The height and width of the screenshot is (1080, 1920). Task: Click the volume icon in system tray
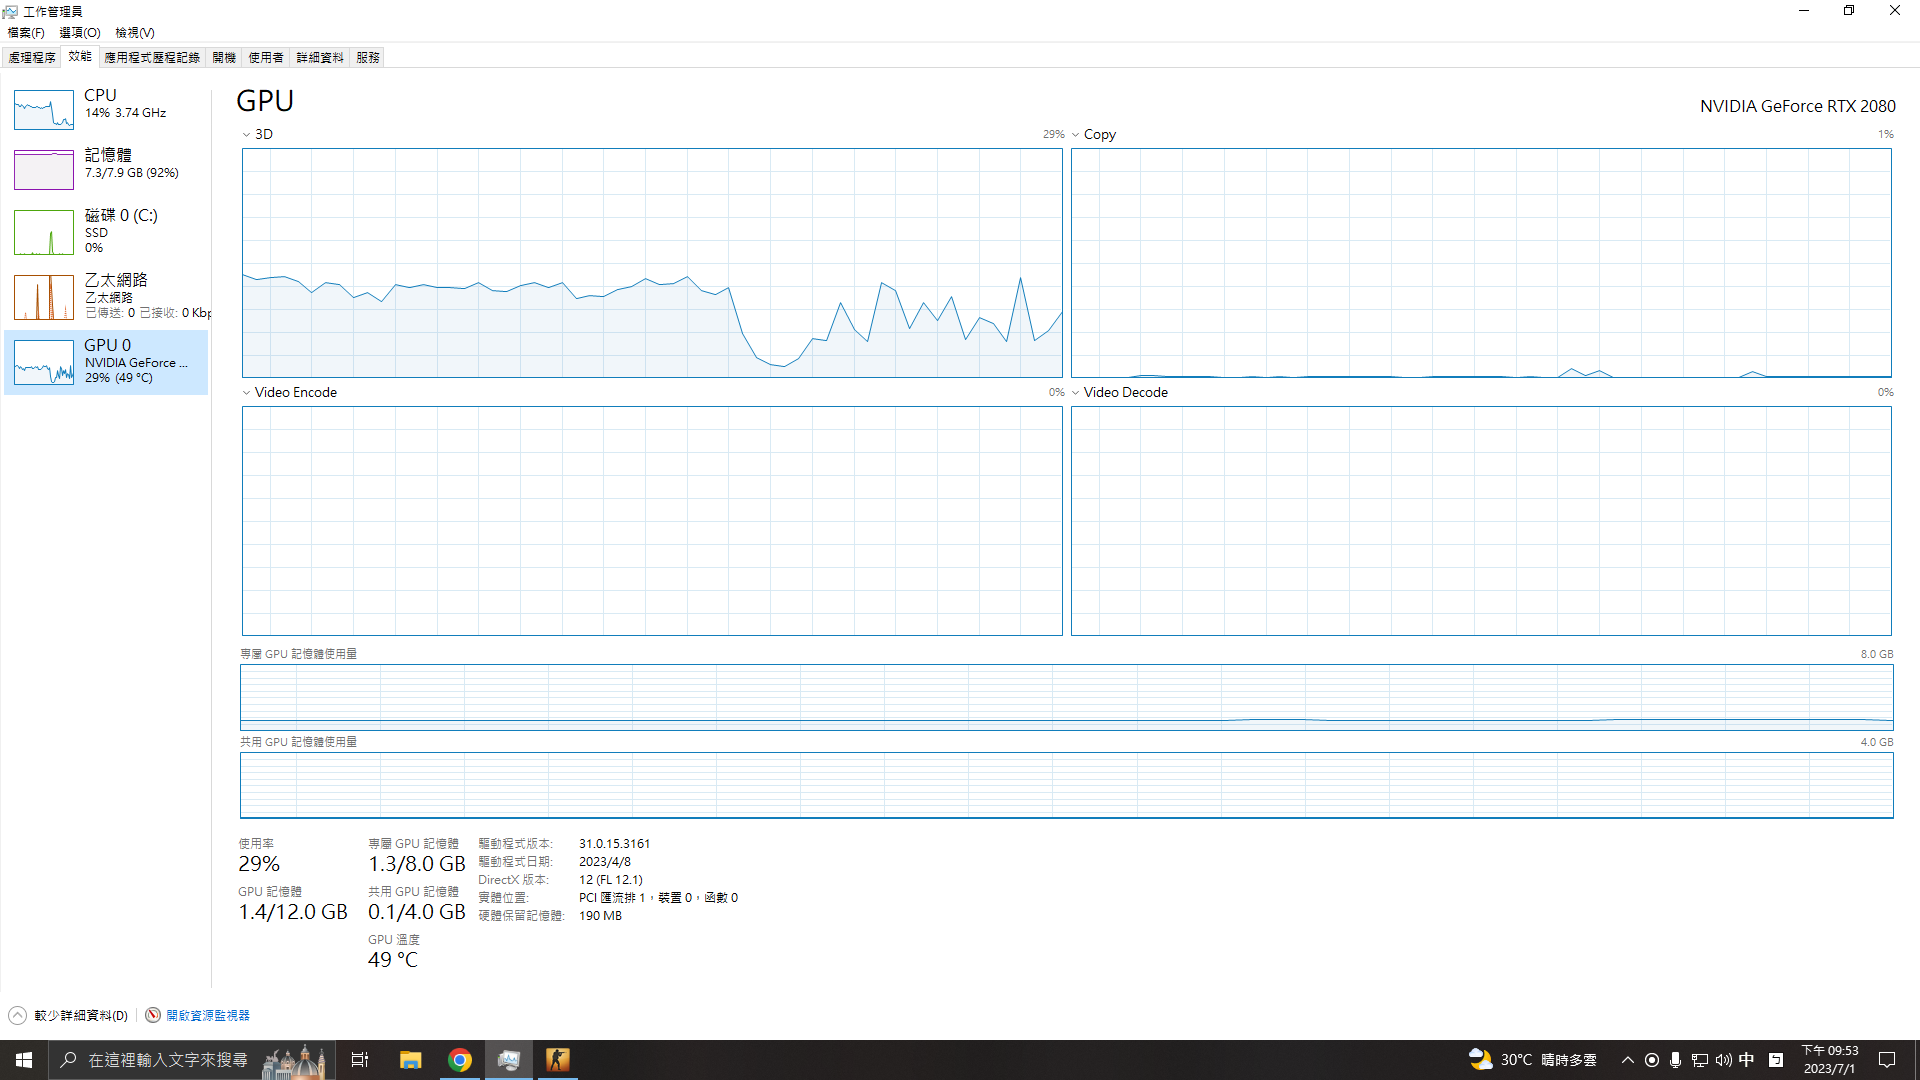coord(1723,1060)
